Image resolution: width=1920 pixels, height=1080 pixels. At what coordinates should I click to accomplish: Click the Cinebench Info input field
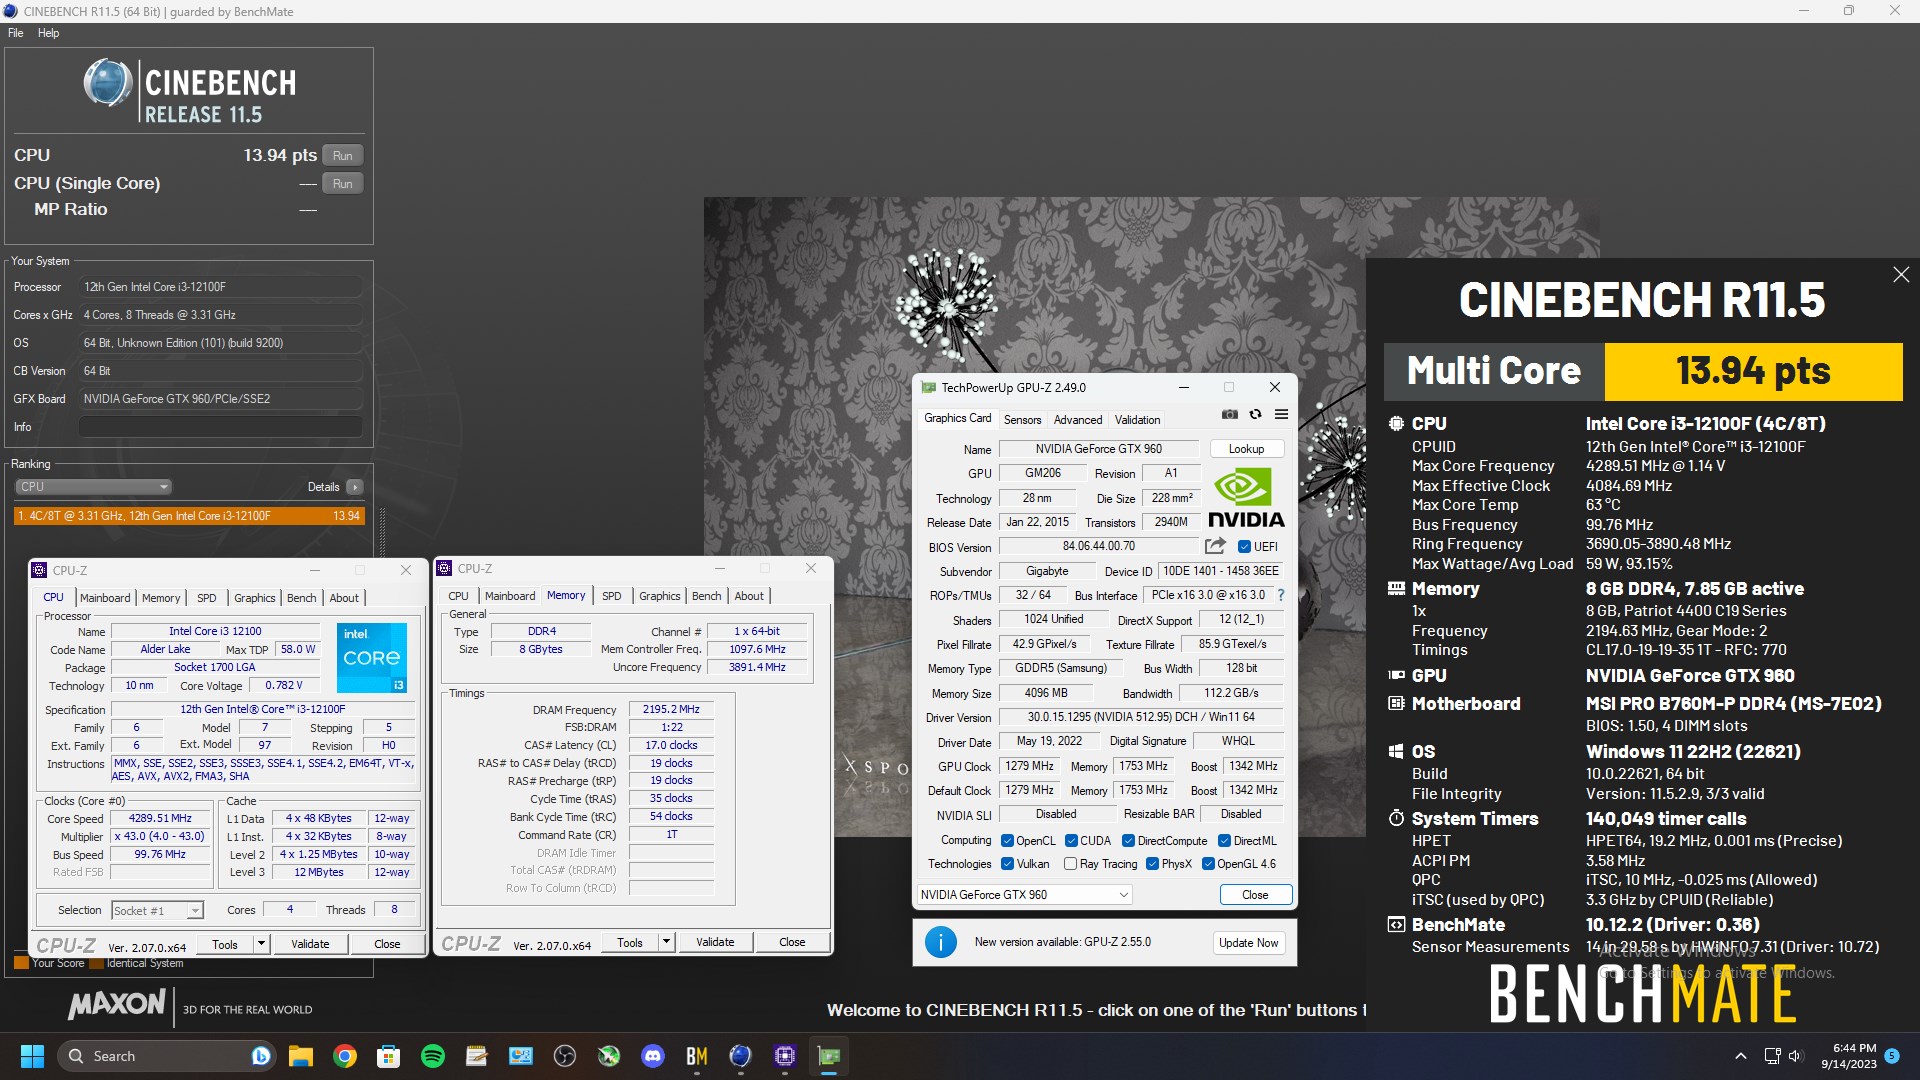(221, 427)
